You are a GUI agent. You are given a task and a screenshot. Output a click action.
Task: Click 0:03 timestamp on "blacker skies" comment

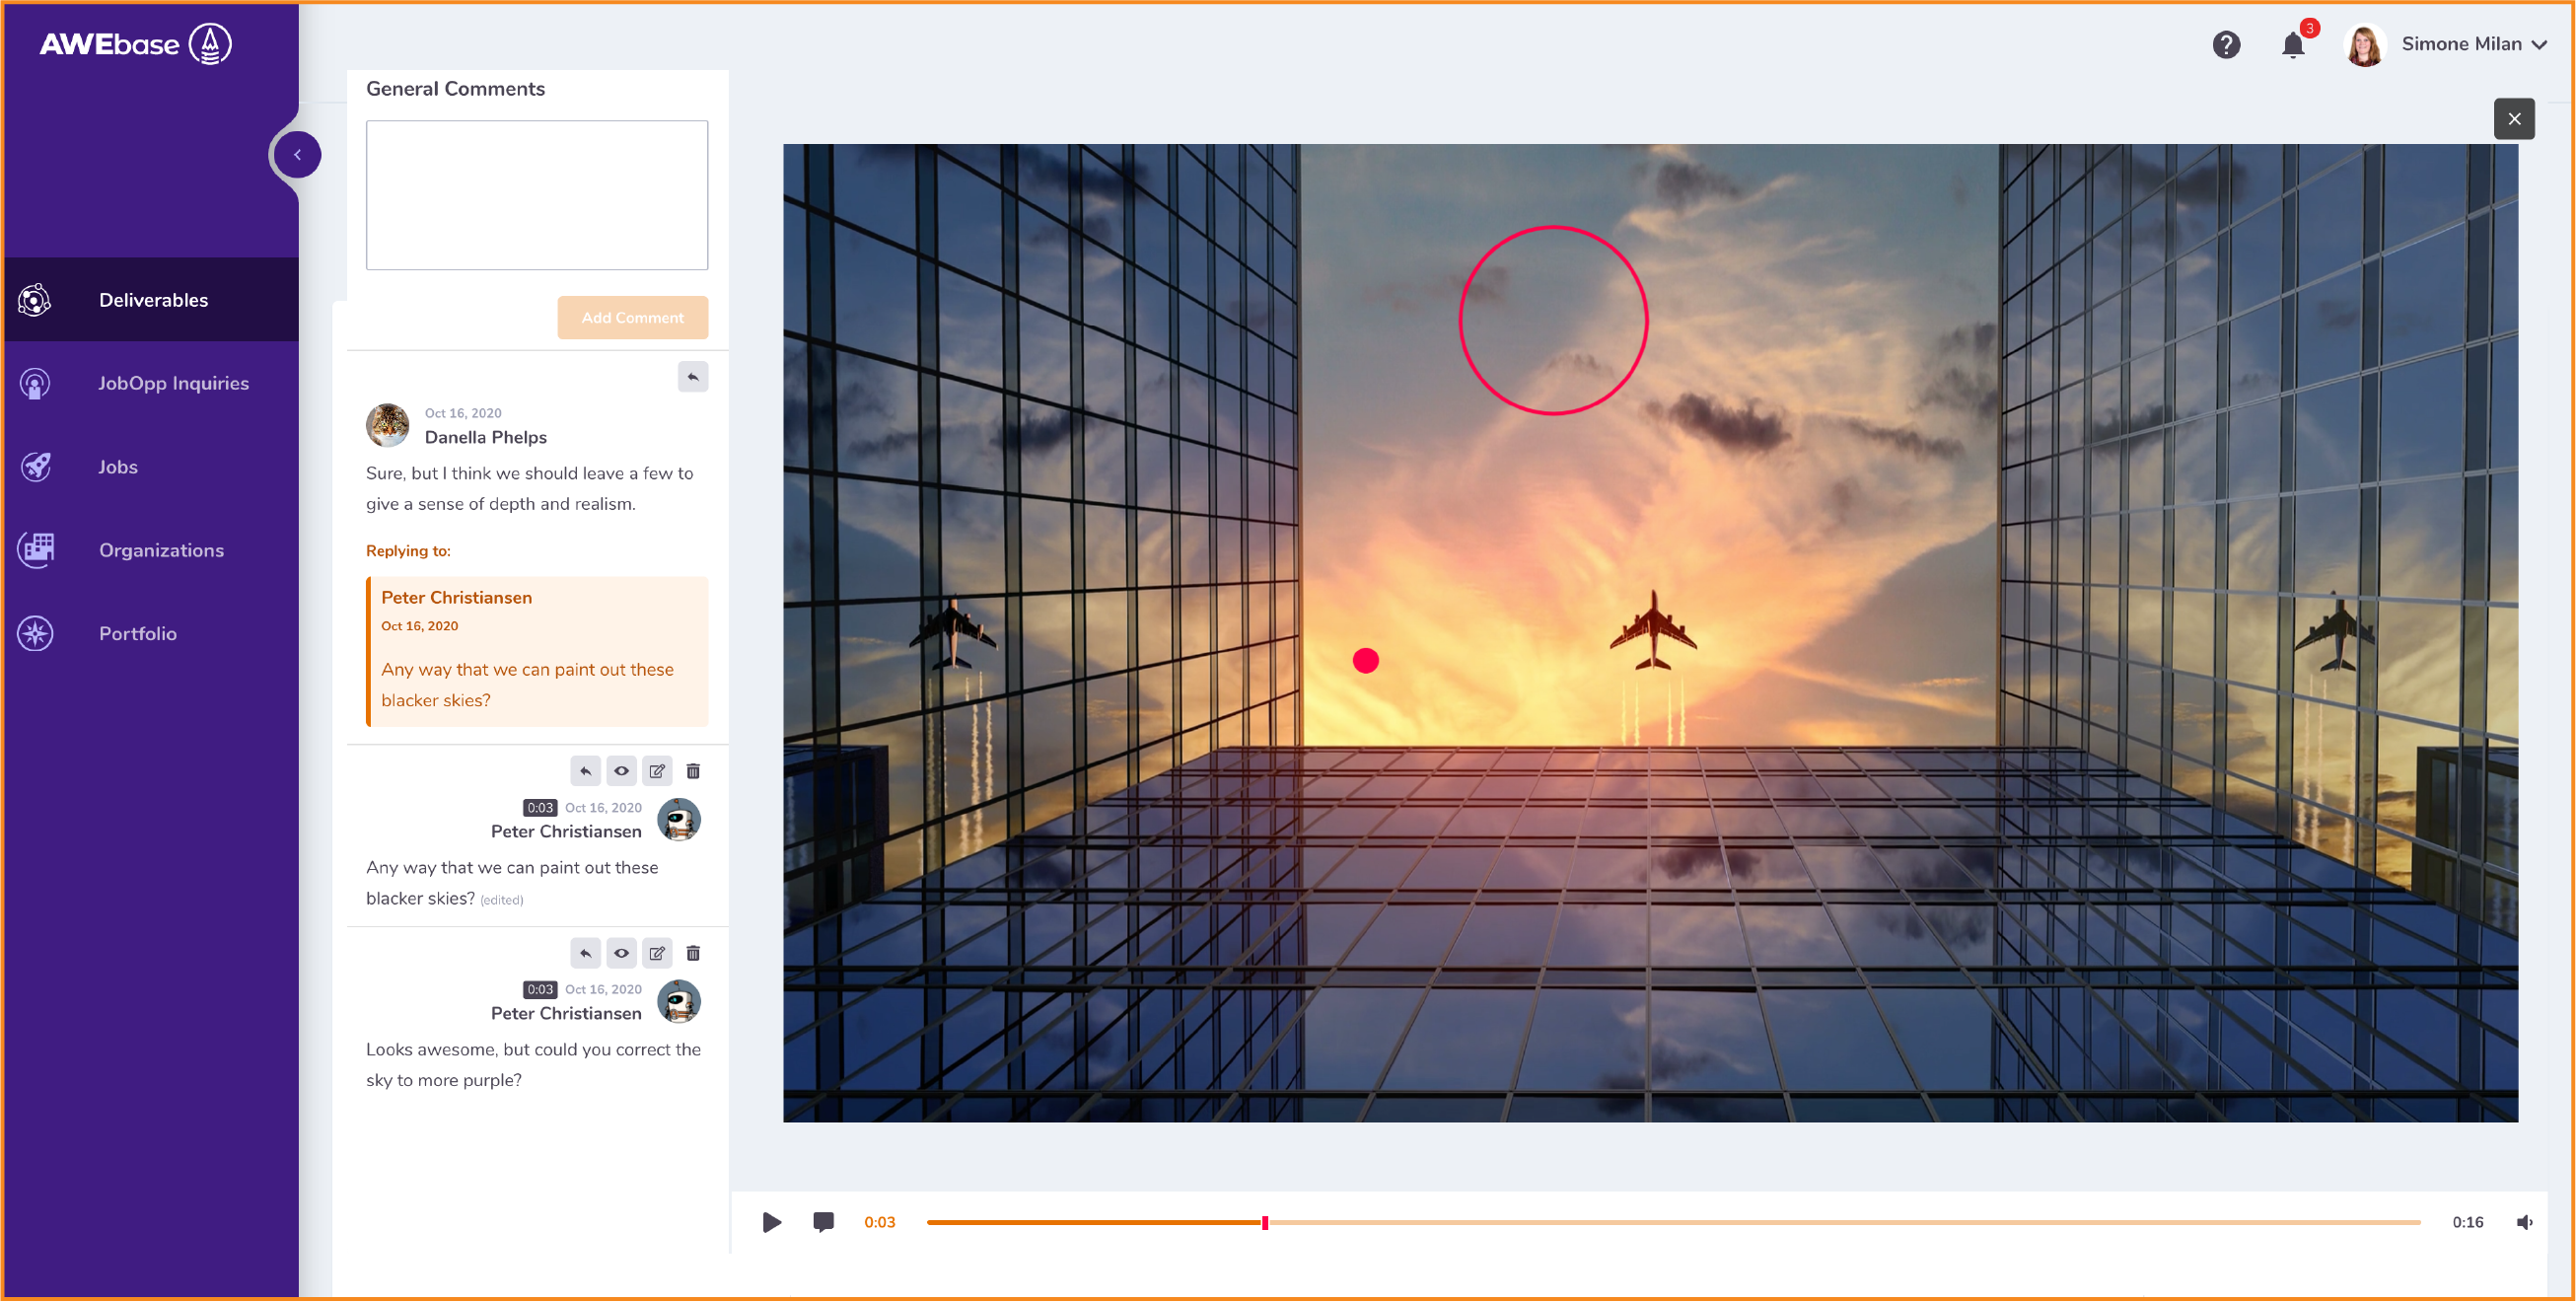pos(539,808)
